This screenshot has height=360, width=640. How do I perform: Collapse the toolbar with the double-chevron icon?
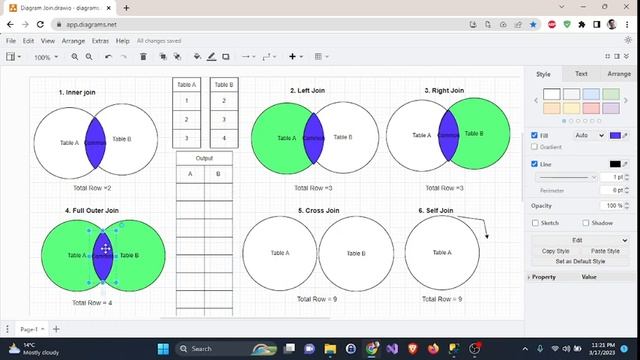point(627,56)
